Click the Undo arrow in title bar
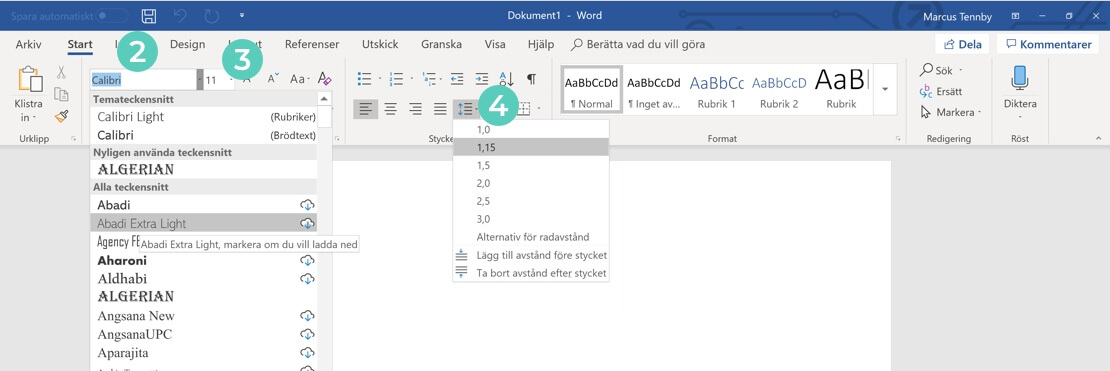This screenshot has width=1110, height=371. coord(181,16)
